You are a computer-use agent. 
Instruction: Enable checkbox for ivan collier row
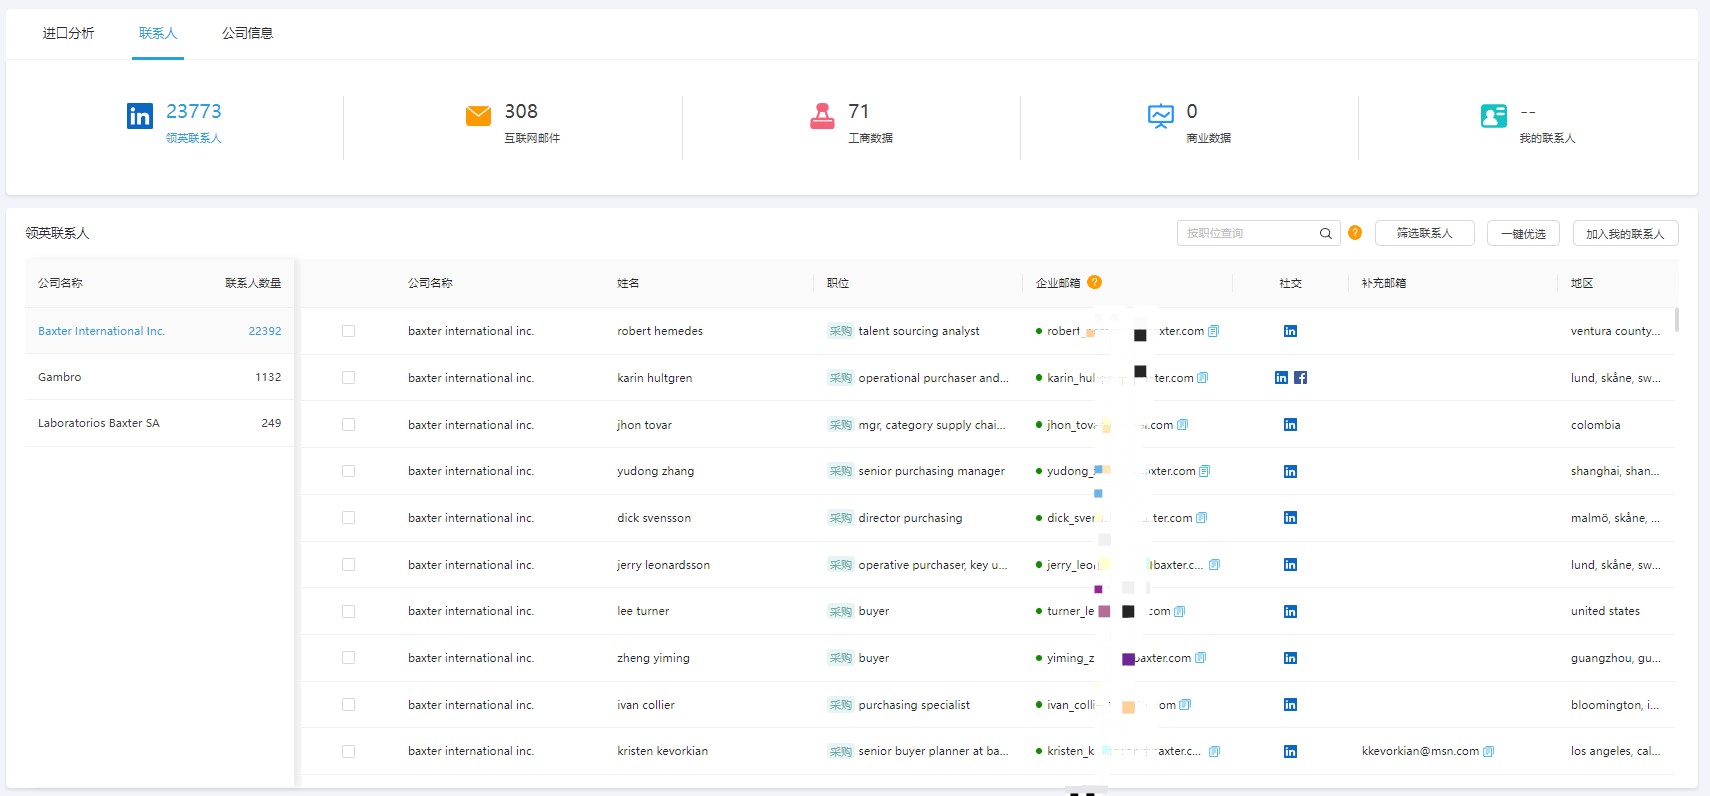[348, 705]
